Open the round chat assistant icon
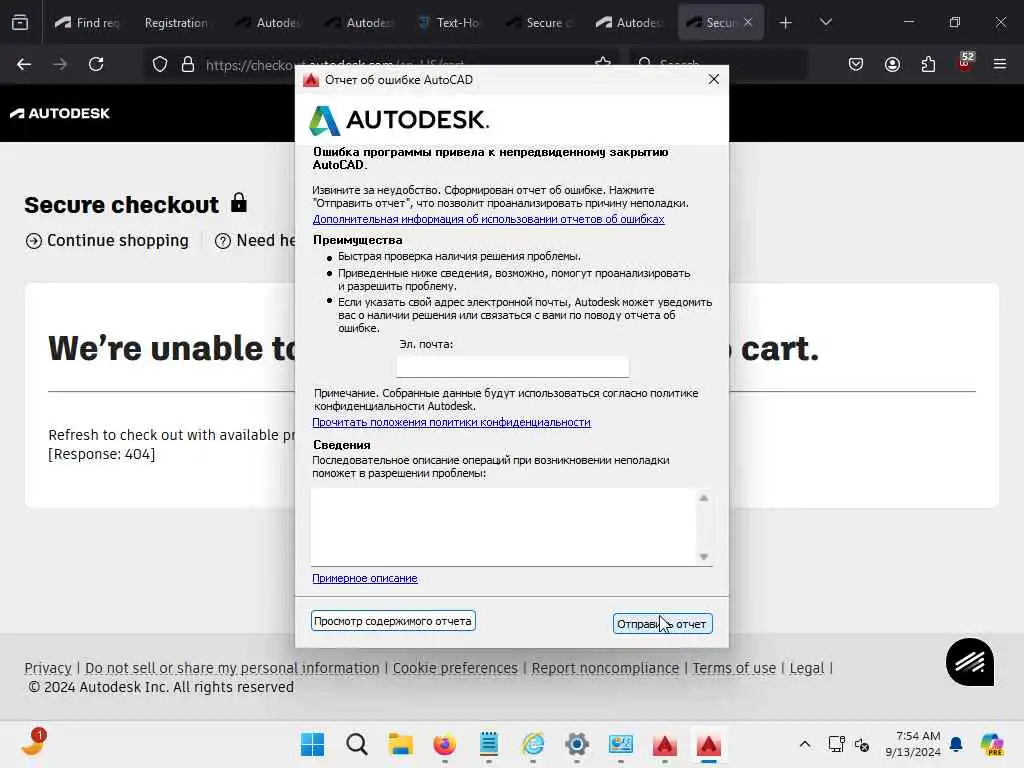The height and width of the screenshot is (768, 1024). [x=970, y=662]
